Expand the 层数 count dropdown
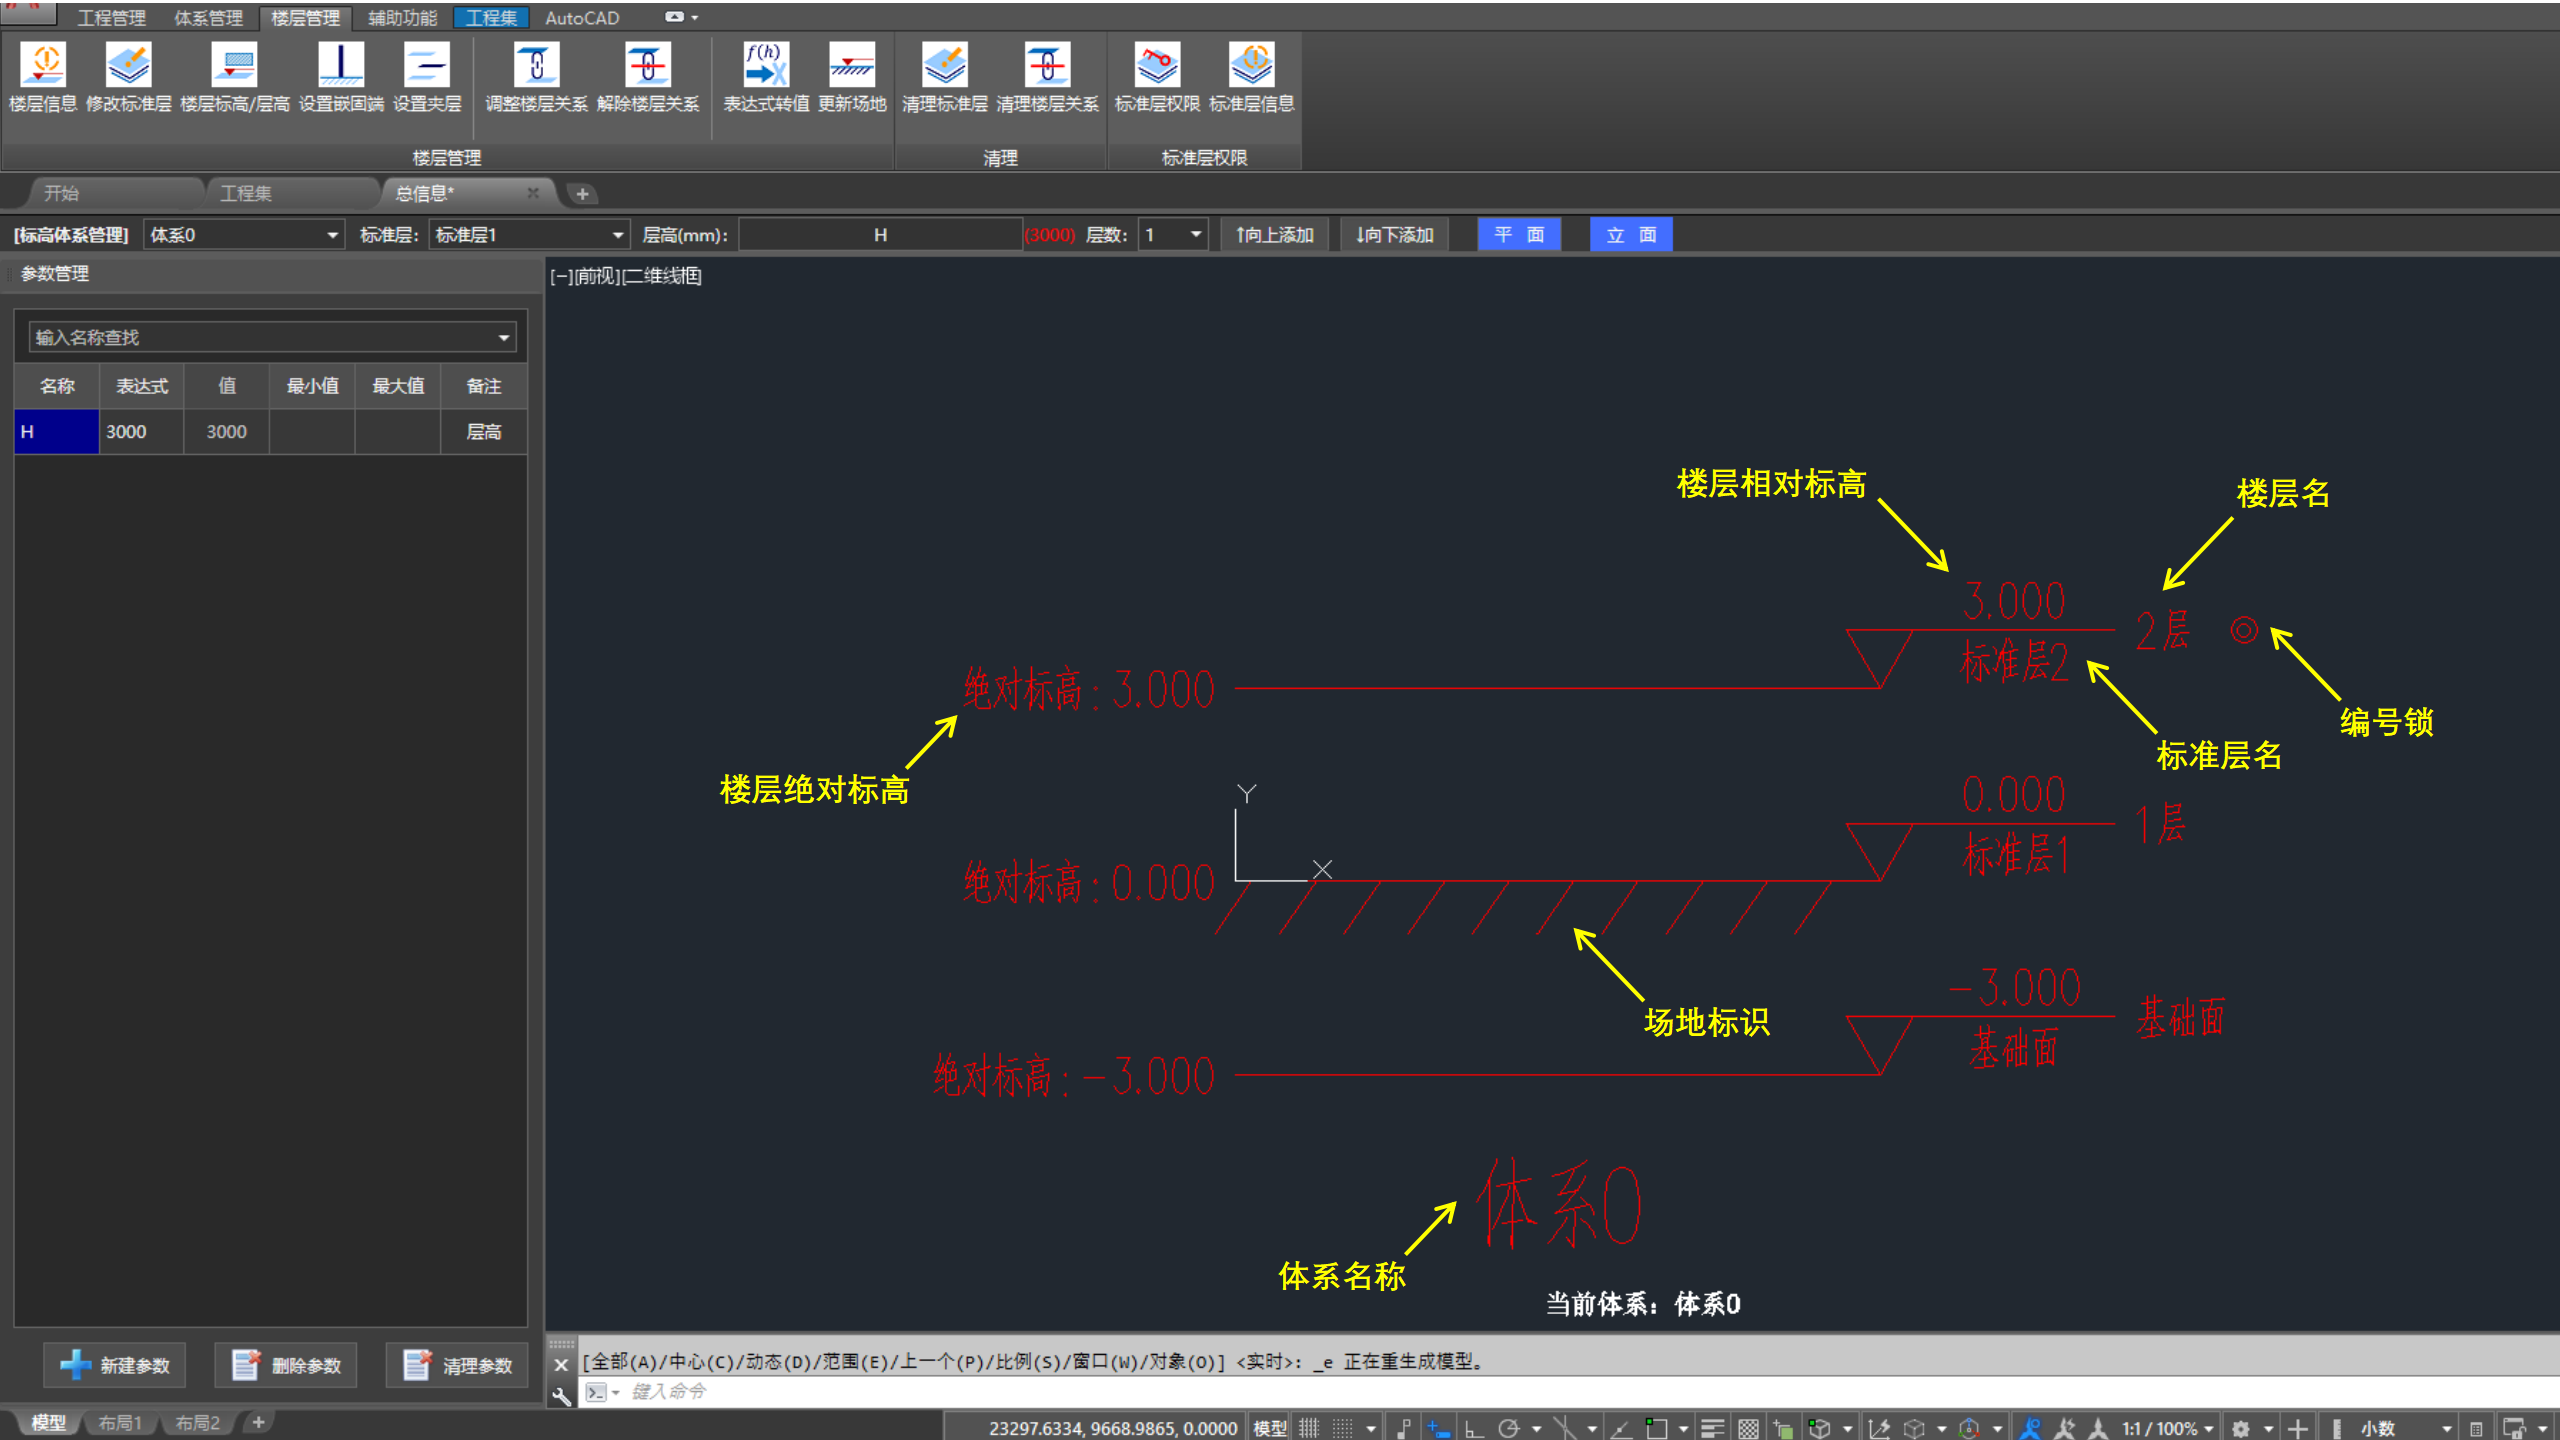2560x1440 pixels. (x=1195, y=235)
